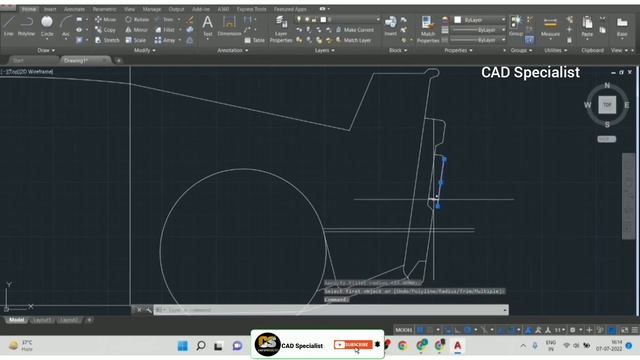Expand the Block panel
The image size is (640, 360).
[398, 50]
